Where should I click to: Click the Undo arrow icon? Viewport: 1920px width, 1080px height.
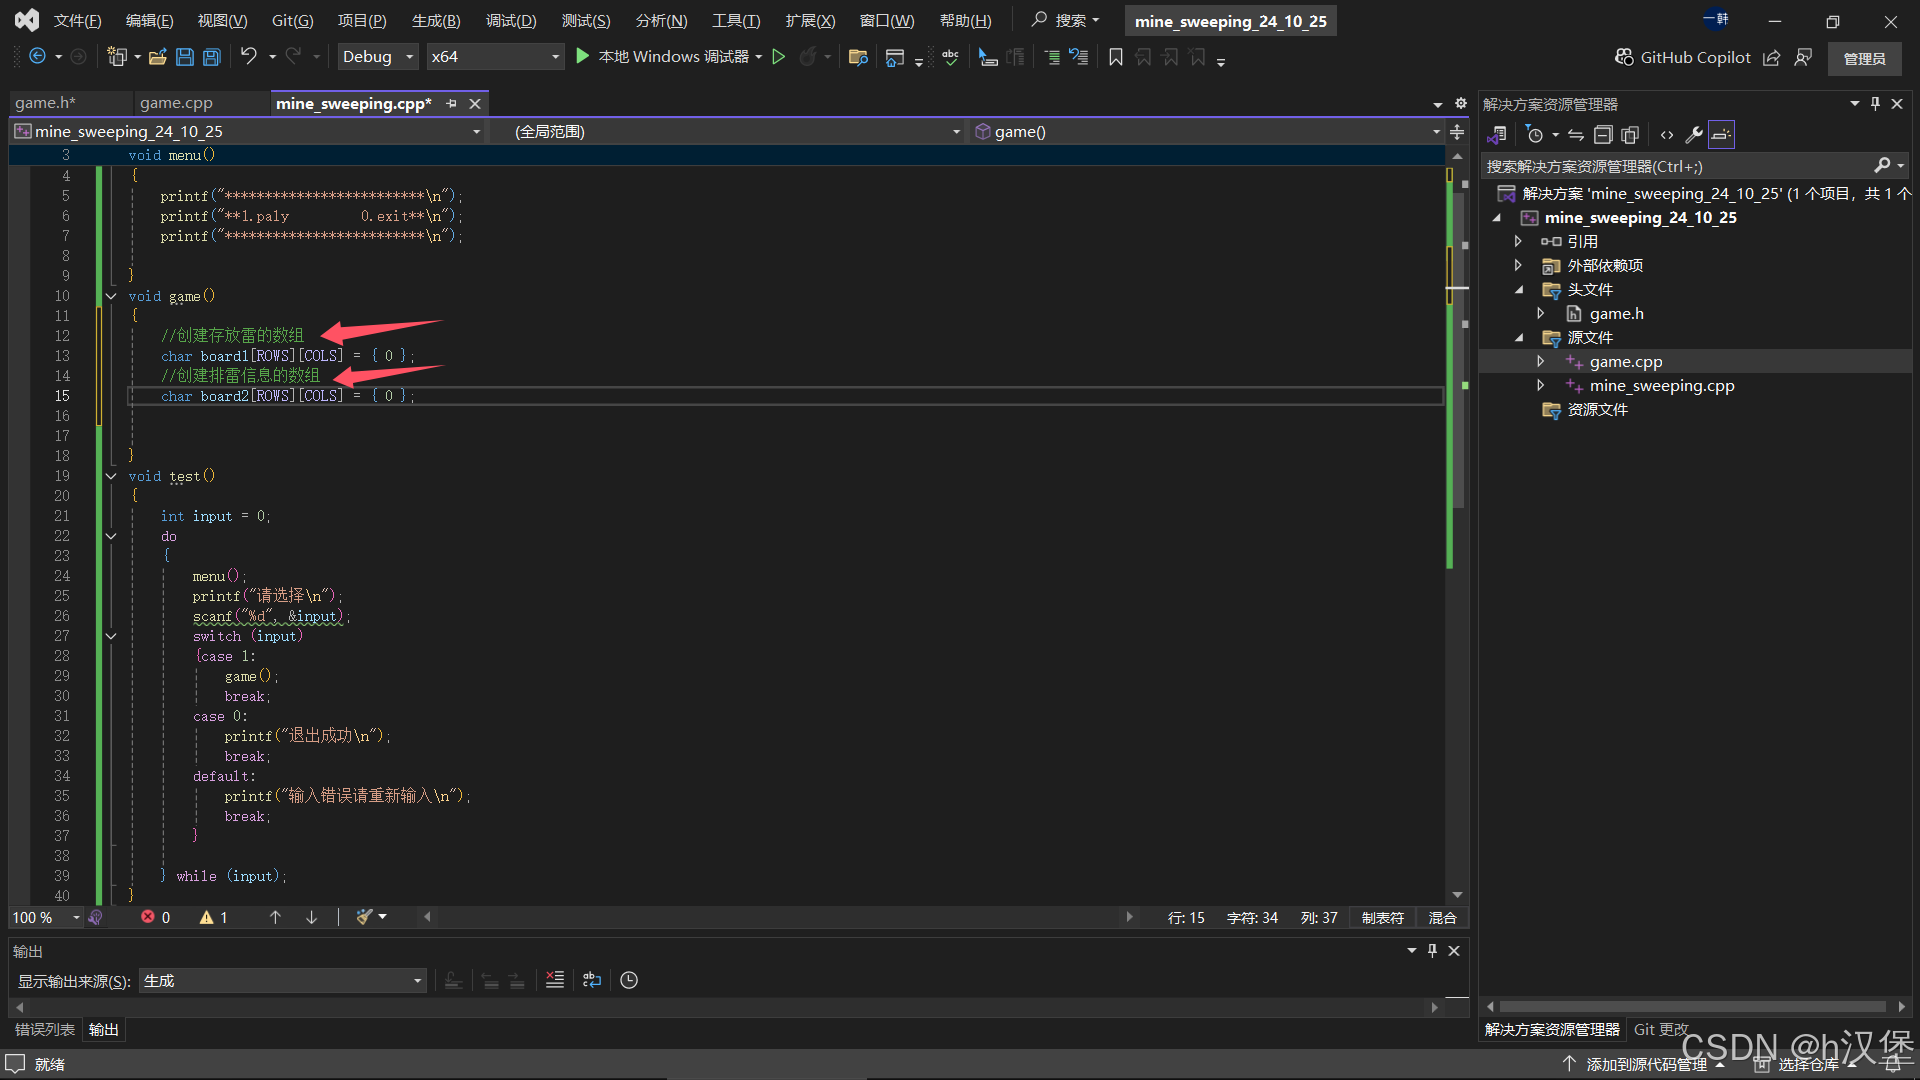point(248,57)
